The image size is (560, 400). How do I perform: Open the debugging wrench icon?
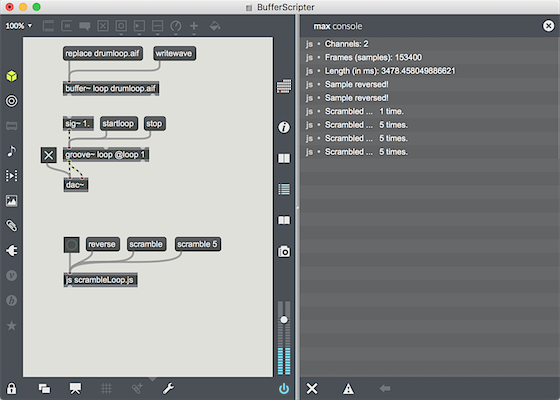pos(168,388)
